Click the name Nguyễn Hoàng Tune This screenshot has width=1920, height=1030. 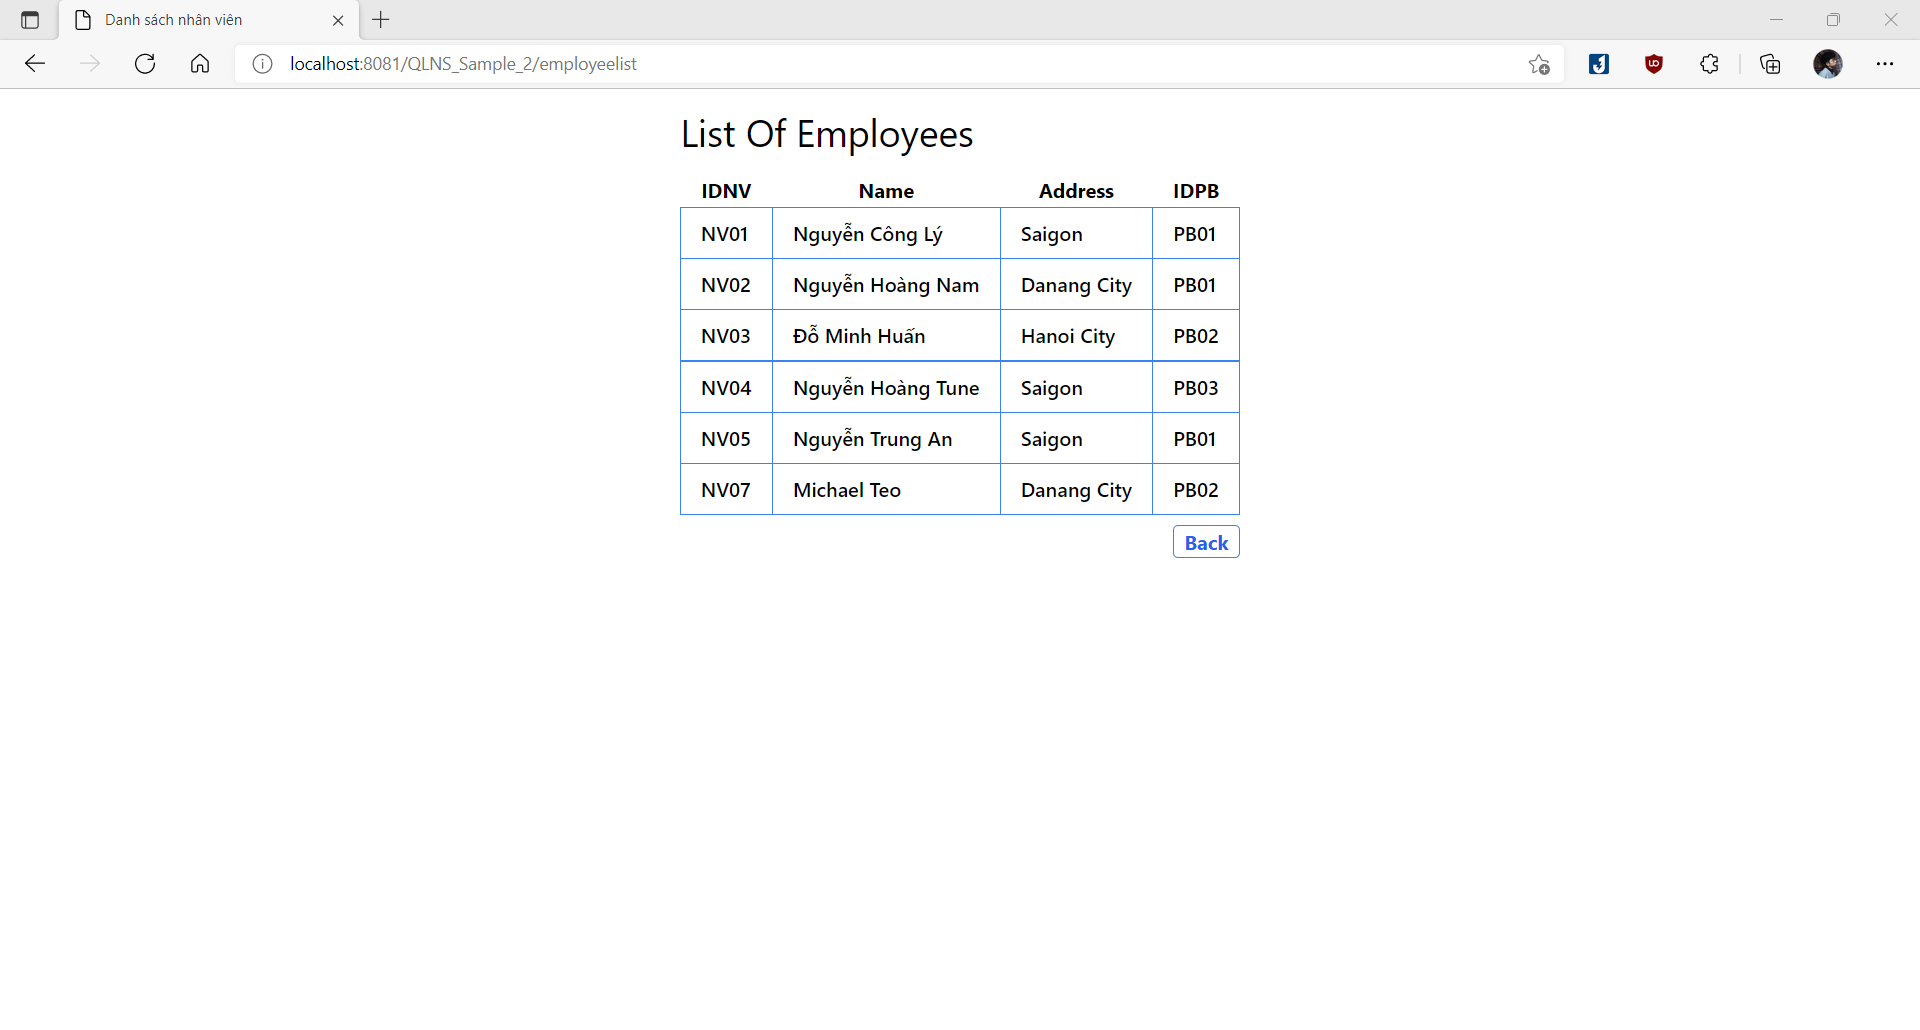pyautogui.click(x=886, y=388)
